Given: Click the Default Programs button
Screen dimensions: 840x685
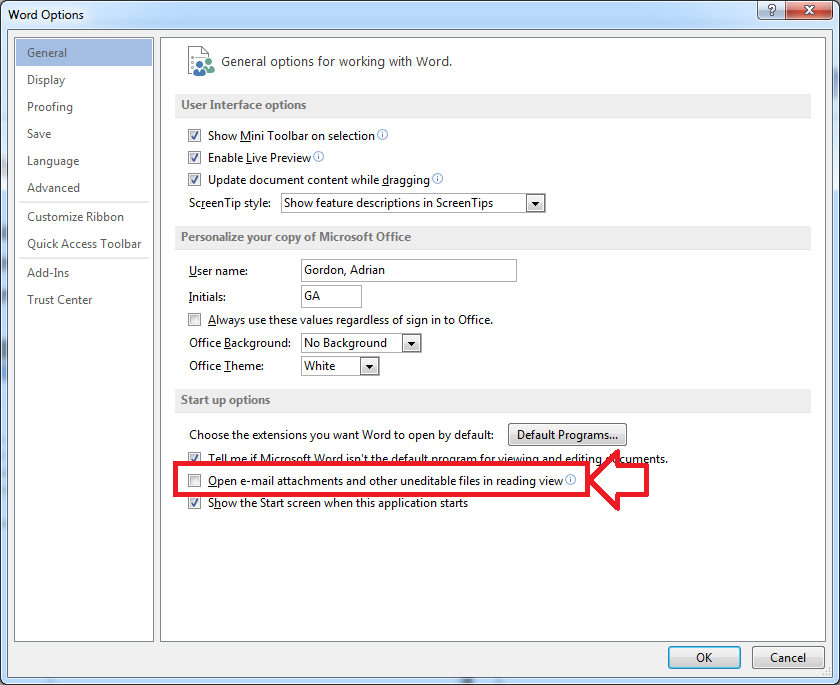Looking at the screenshot, I should point(567,434).
